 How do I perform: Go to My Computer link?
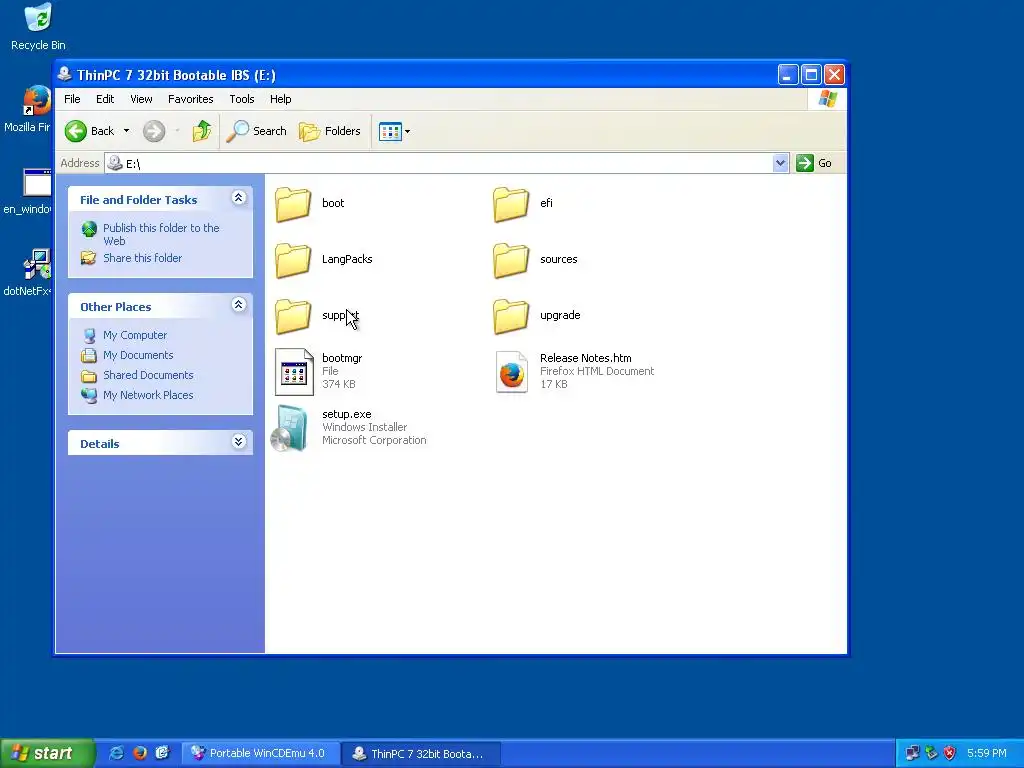(135, 335)
